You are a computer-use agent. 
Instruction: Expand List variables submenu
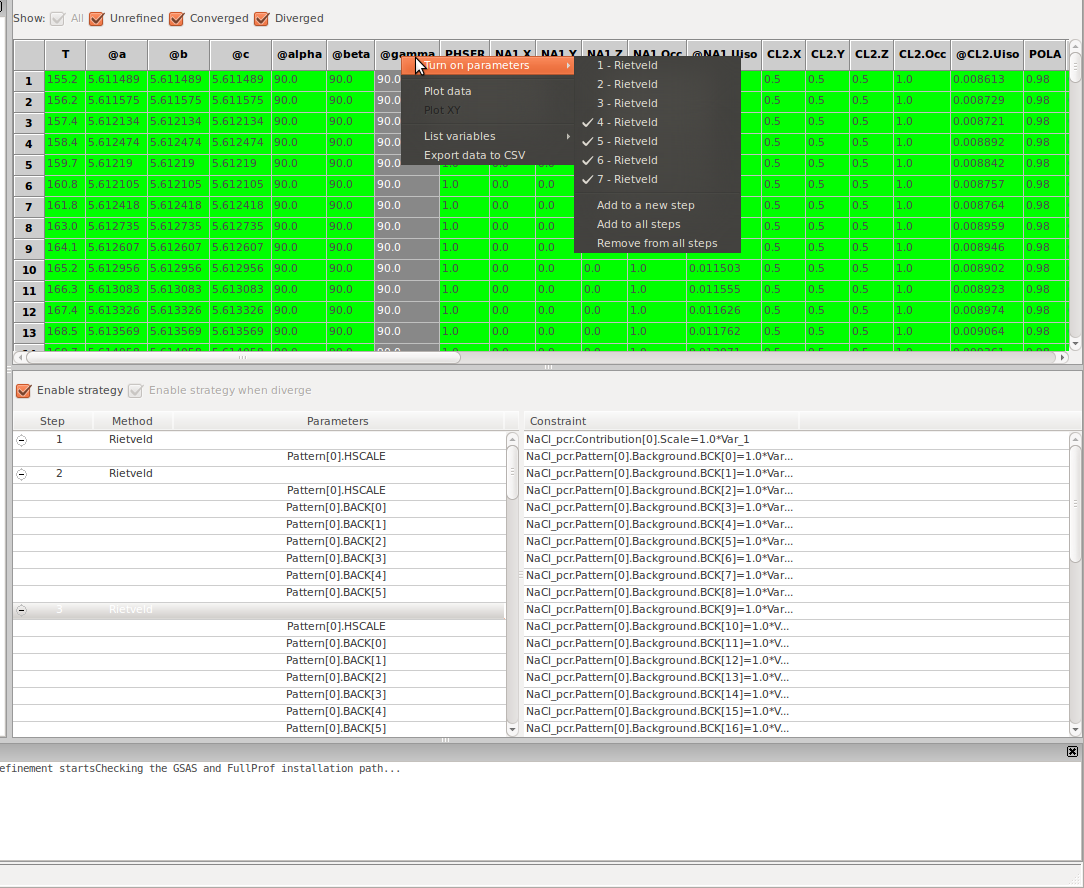(488, 136)
